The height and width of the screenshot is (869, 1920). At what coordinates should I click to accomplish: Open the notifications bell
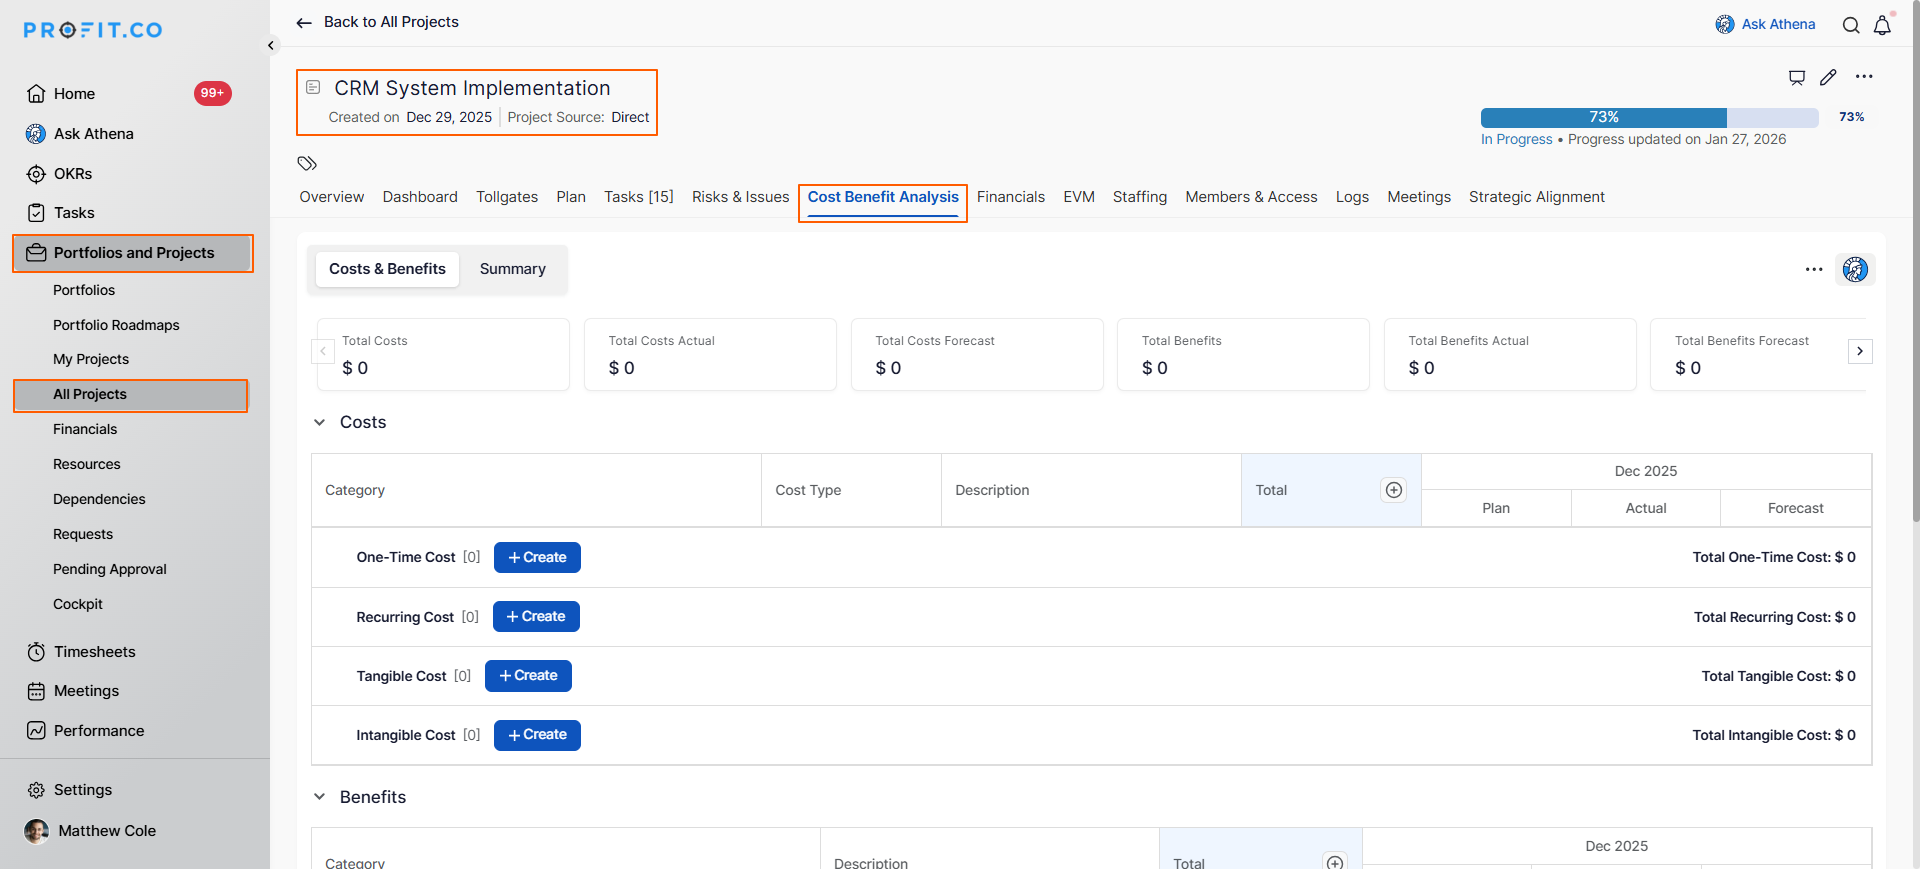1882,25
